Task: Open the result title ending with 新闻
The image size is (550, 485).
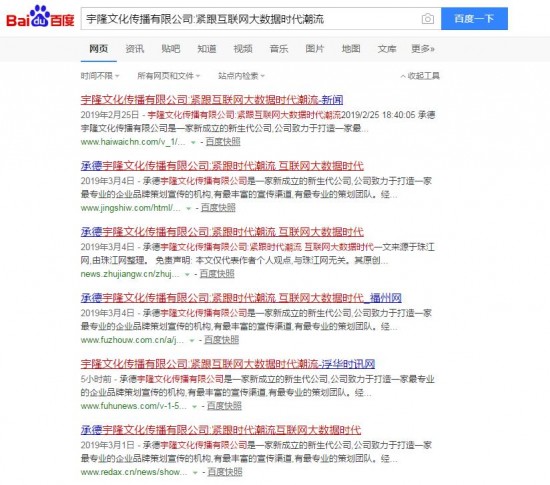Action: (212, 100)
